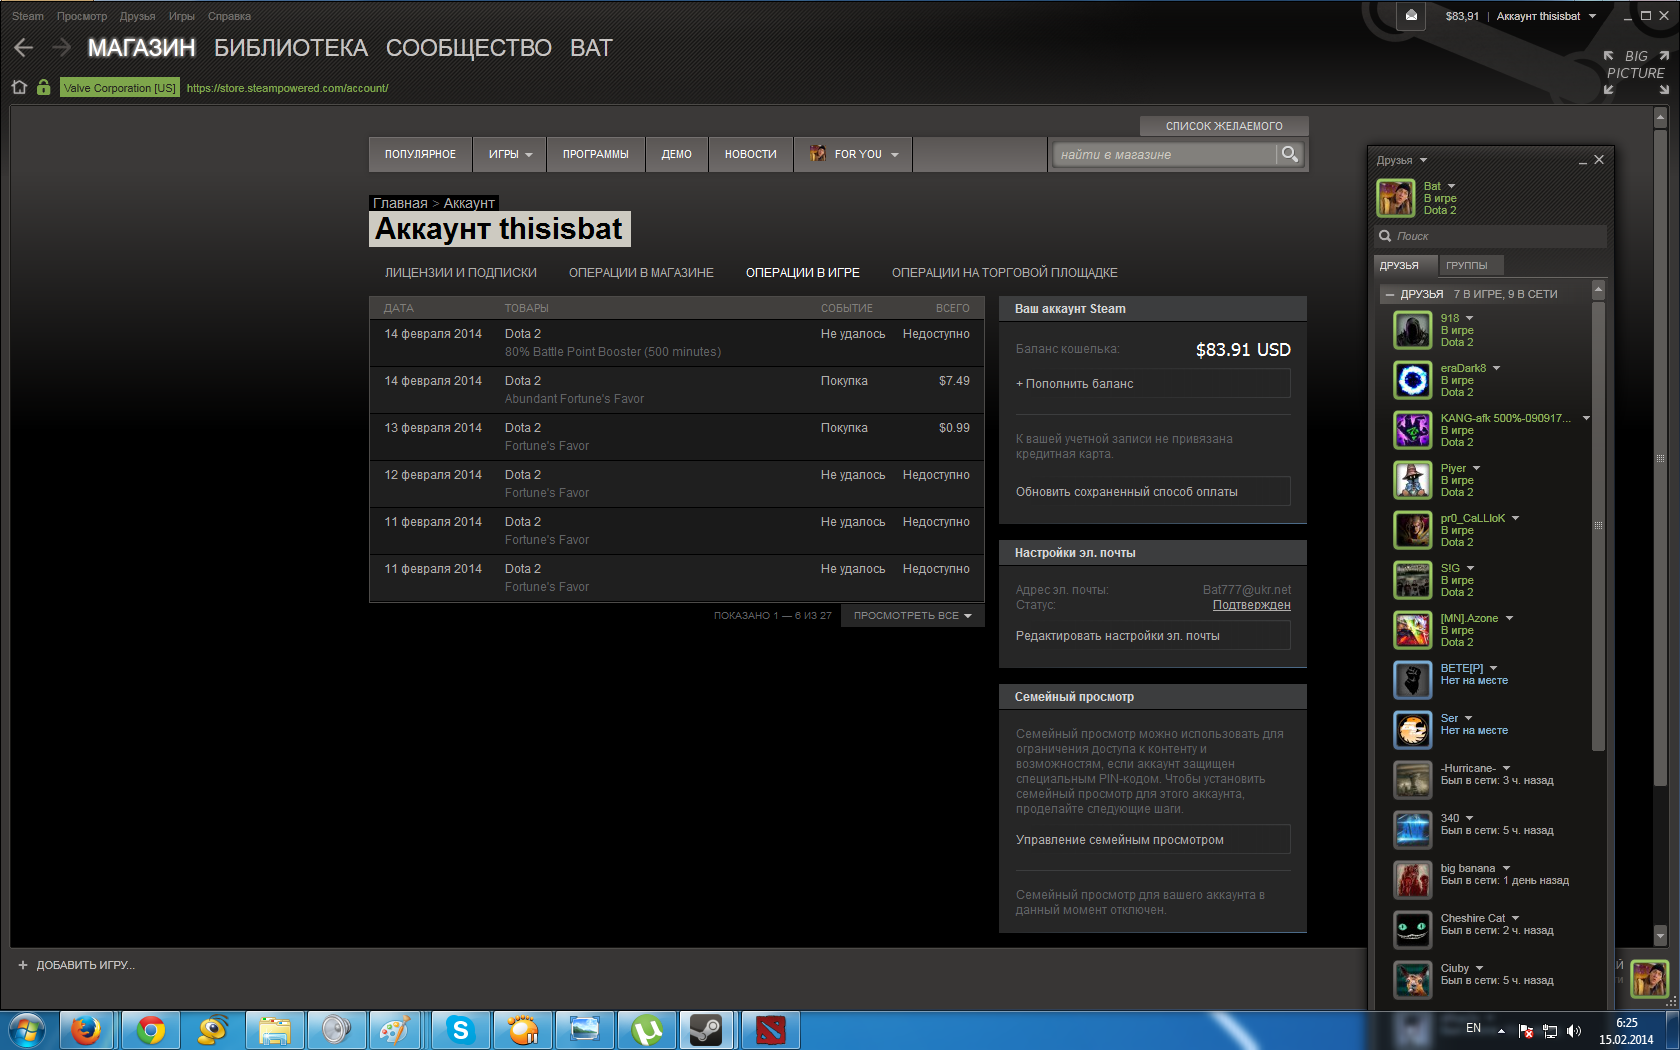Open СПИСОК ЖЕЛАЕМОГО wishlist
The image size is (1680, 1050).
[x=1224, y=126]
